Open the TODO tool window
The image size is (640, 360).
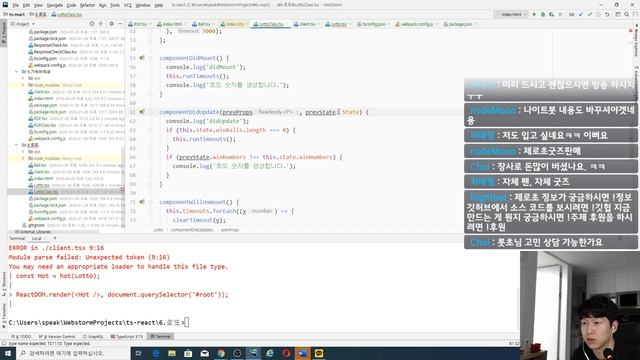click(22, 336)
